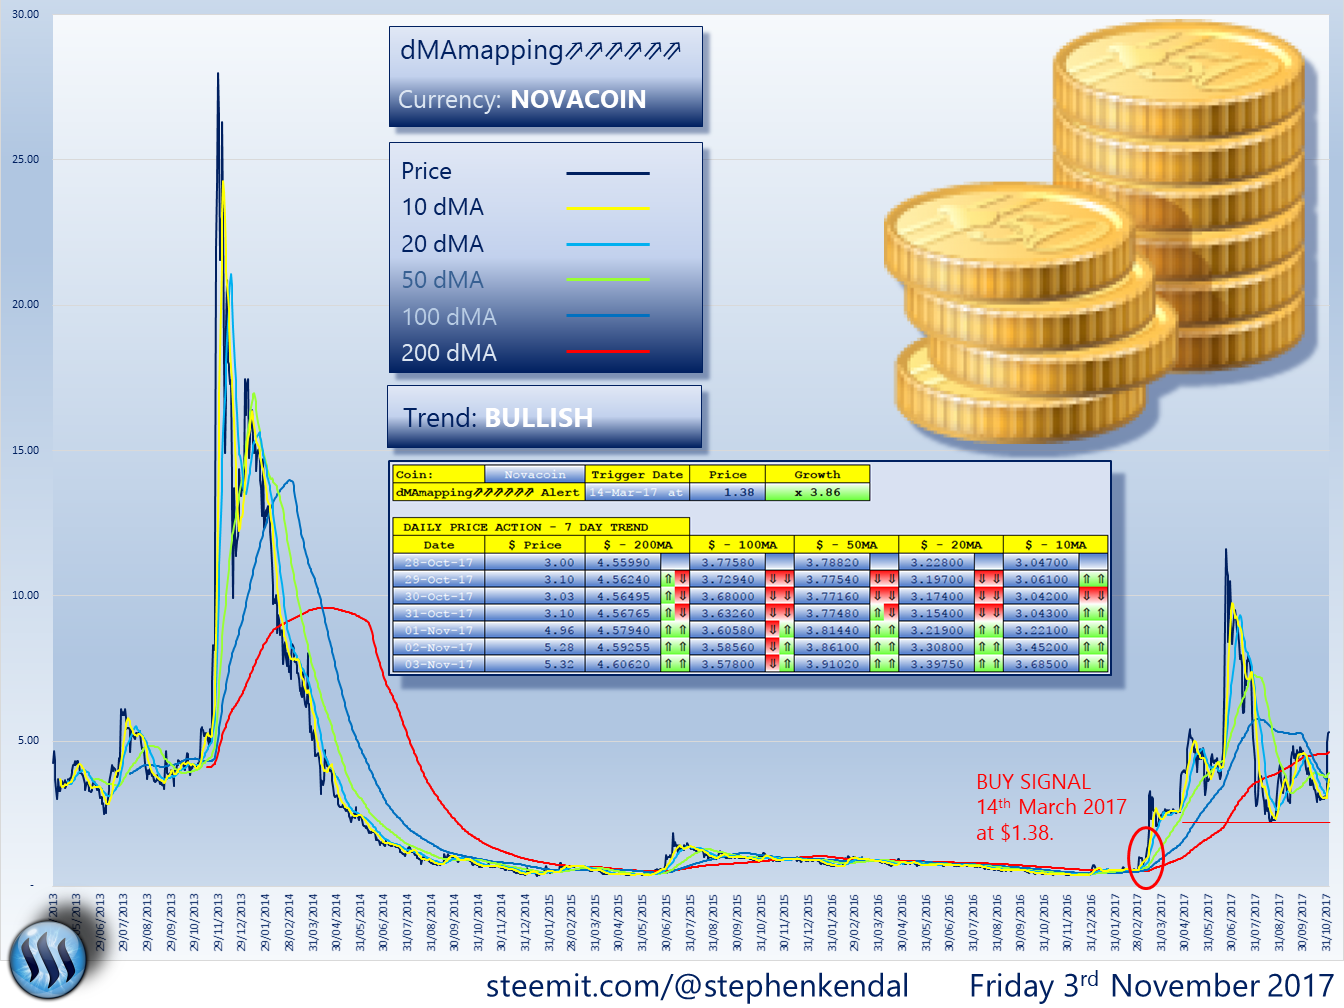Click the green up arrows beside 3.39750
The image size is (1344, 1008).
tap(989, 664)
